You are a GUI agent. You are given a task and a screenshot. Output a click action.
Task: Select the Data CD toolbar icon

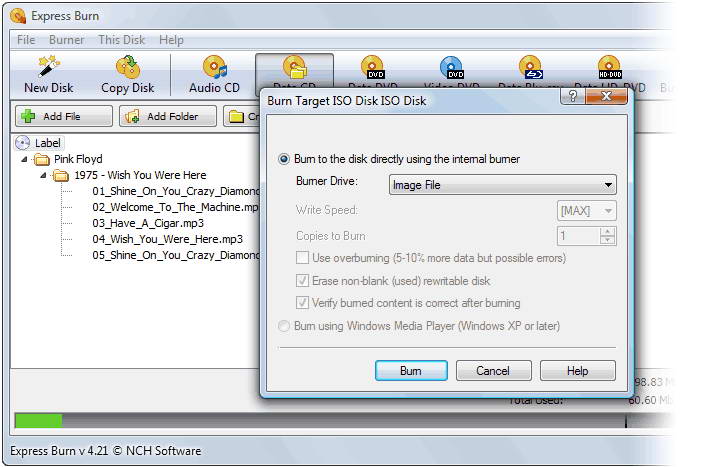294,67
